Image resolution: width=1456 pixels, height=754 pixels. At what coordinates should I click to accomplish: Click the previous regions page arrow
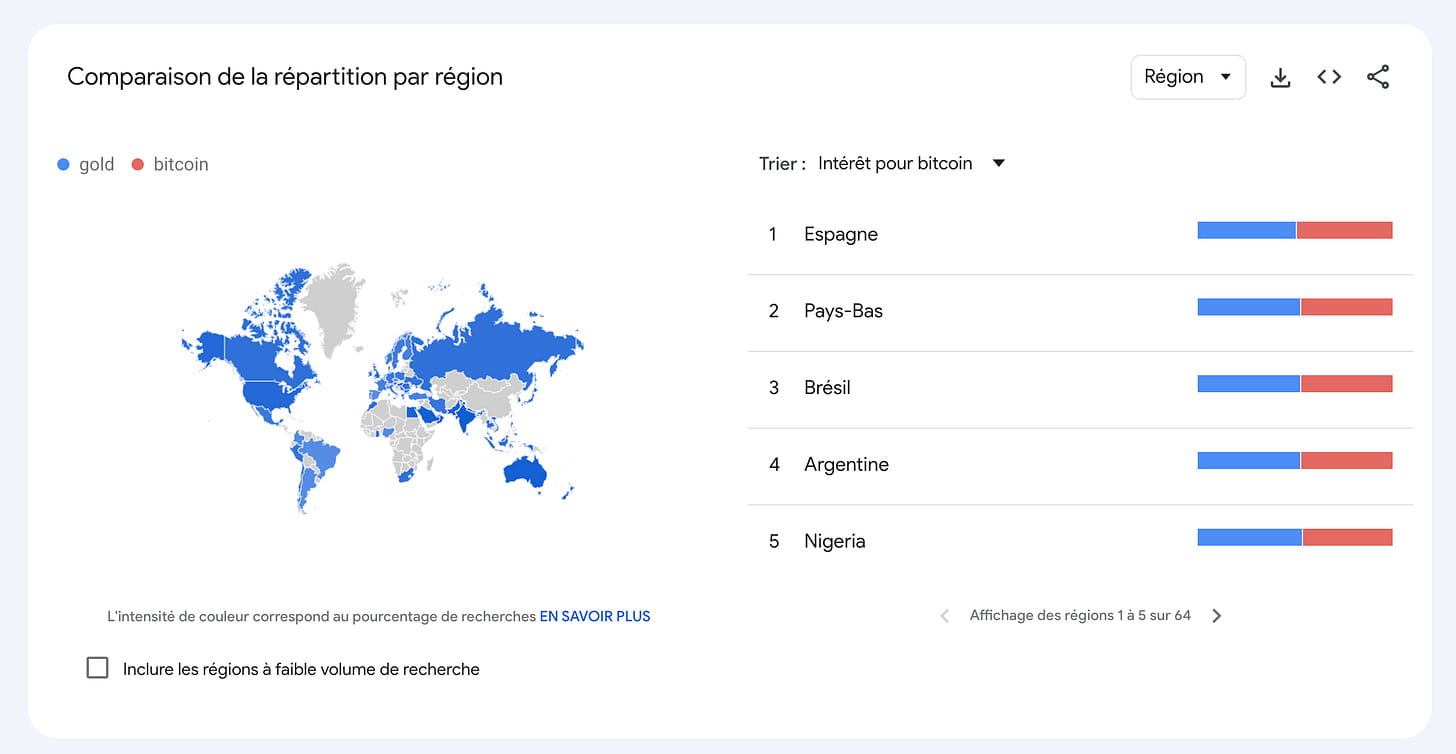click(944, 616)
